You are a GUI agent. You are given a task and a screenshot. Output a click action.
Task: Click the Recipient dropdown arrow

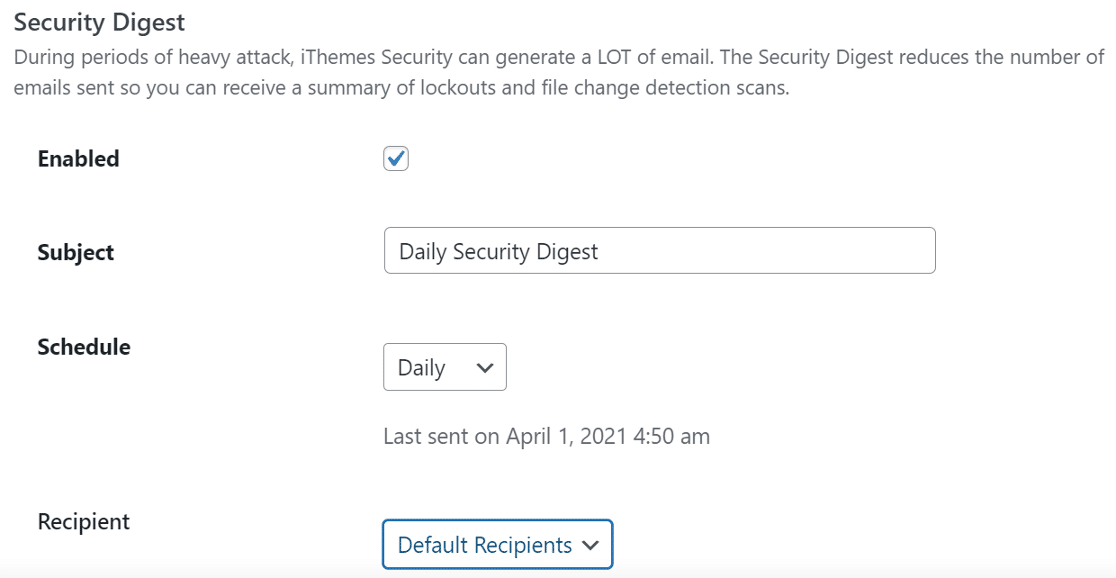pyautogui.click(x=589, y=545)
